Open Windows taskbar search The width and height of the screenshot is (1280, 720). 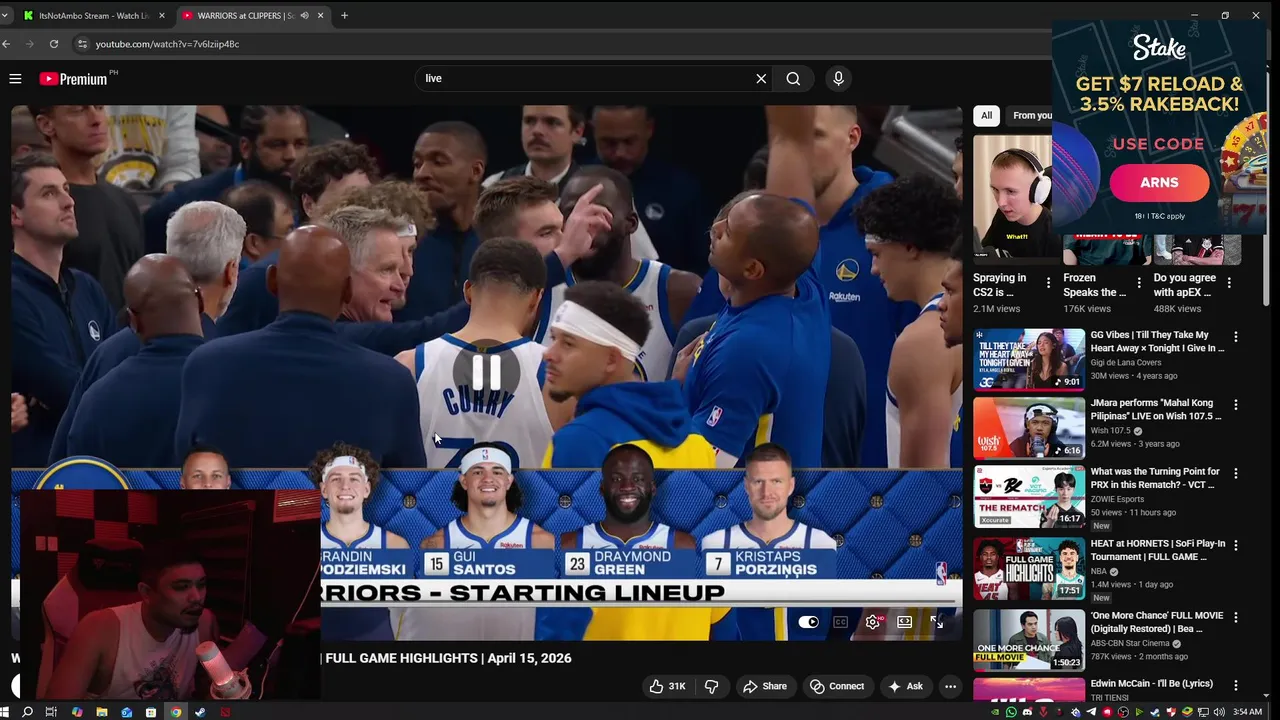tap(27, 712)
